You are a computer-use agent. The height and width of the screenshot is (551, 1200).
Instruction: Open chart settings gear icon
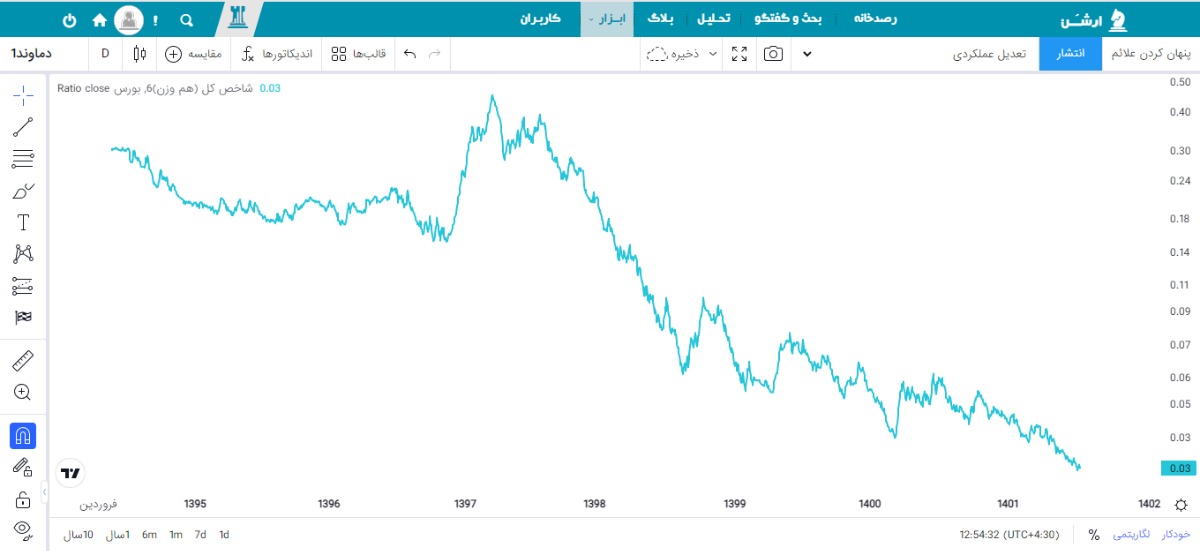pos(1181,504)
